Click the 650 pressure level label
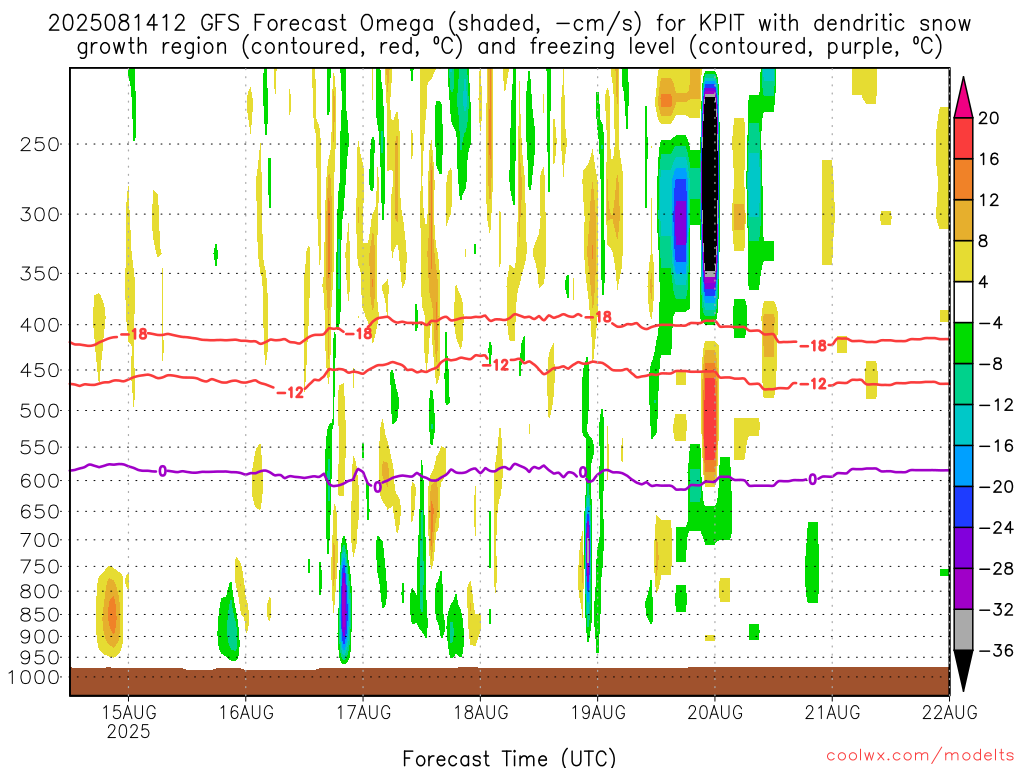The width and height of the screenshot is (1024, 768). tap(40, 511)
